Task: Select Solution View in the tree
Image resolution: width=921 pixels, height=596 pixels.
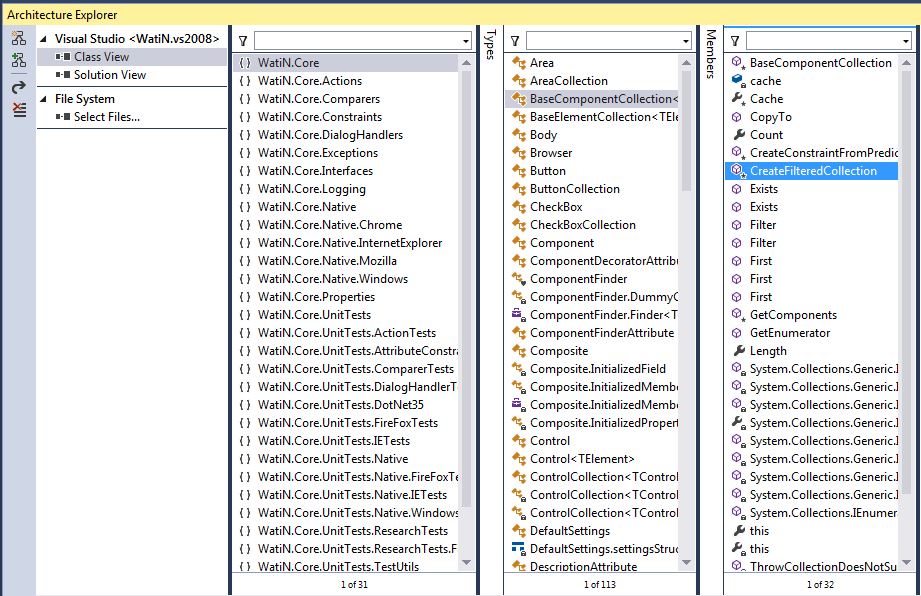Action: [110, 75]
